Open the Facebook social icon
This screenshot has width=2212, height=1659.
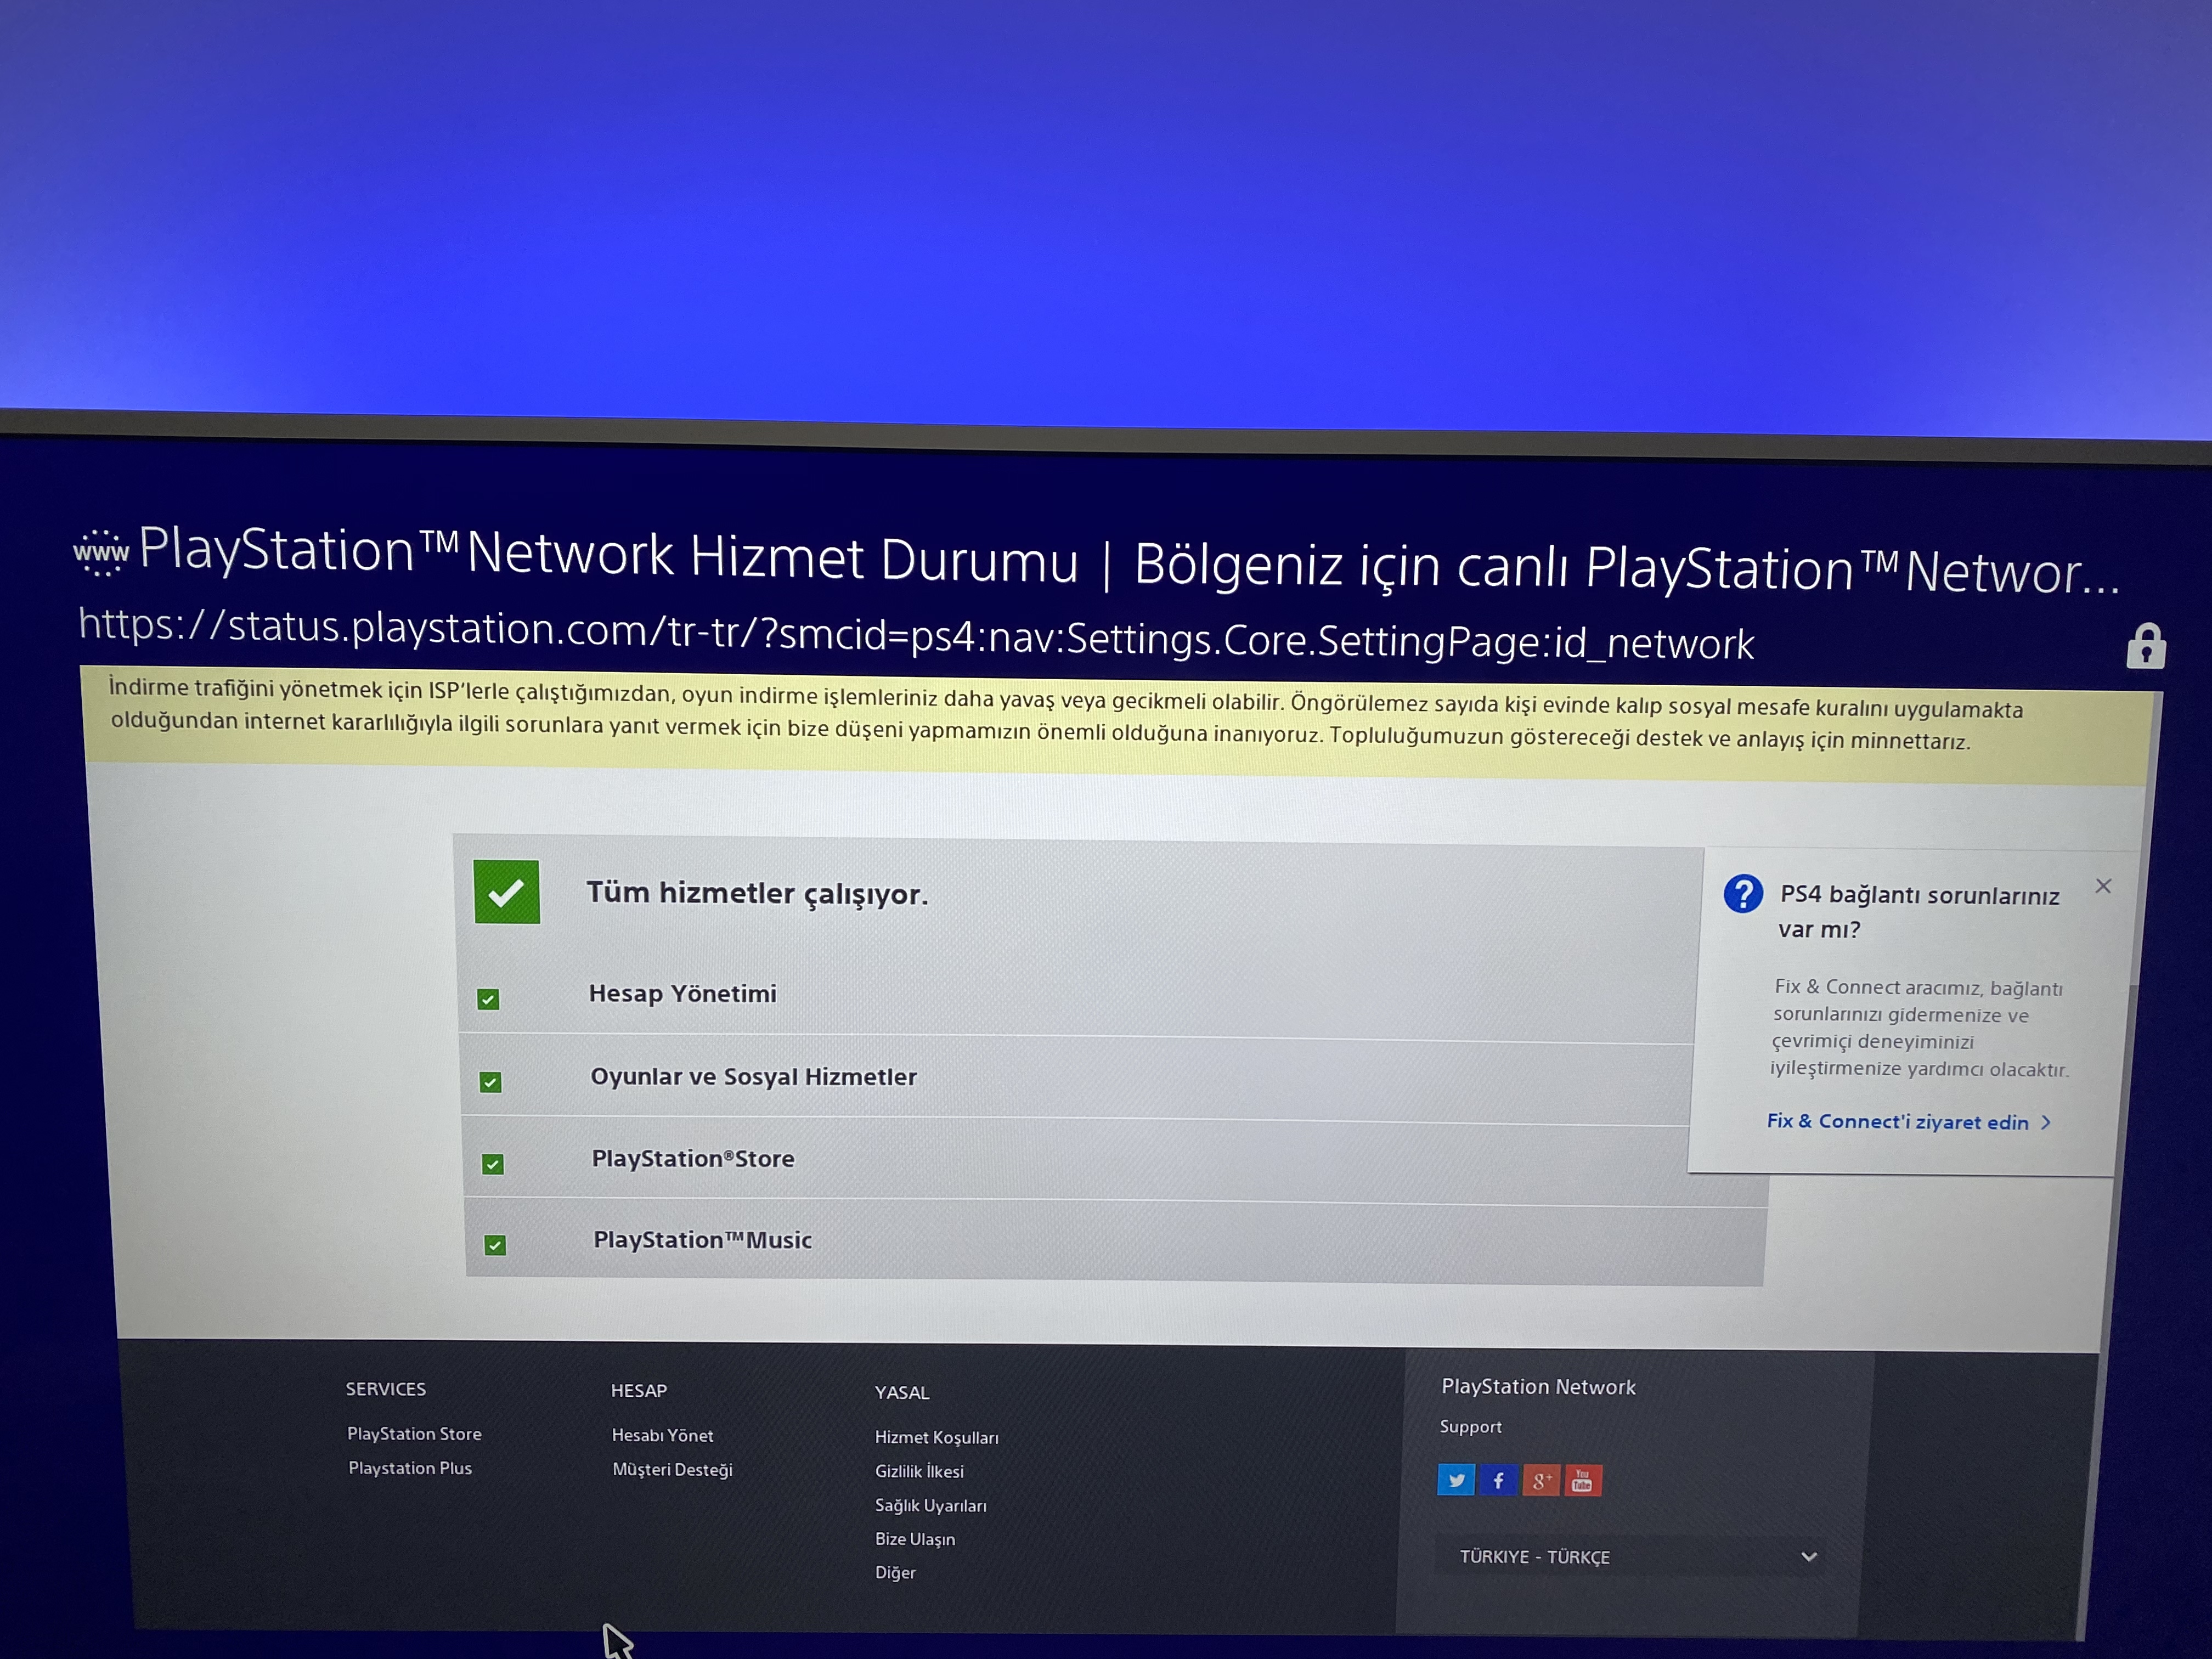(1498, 1480)
